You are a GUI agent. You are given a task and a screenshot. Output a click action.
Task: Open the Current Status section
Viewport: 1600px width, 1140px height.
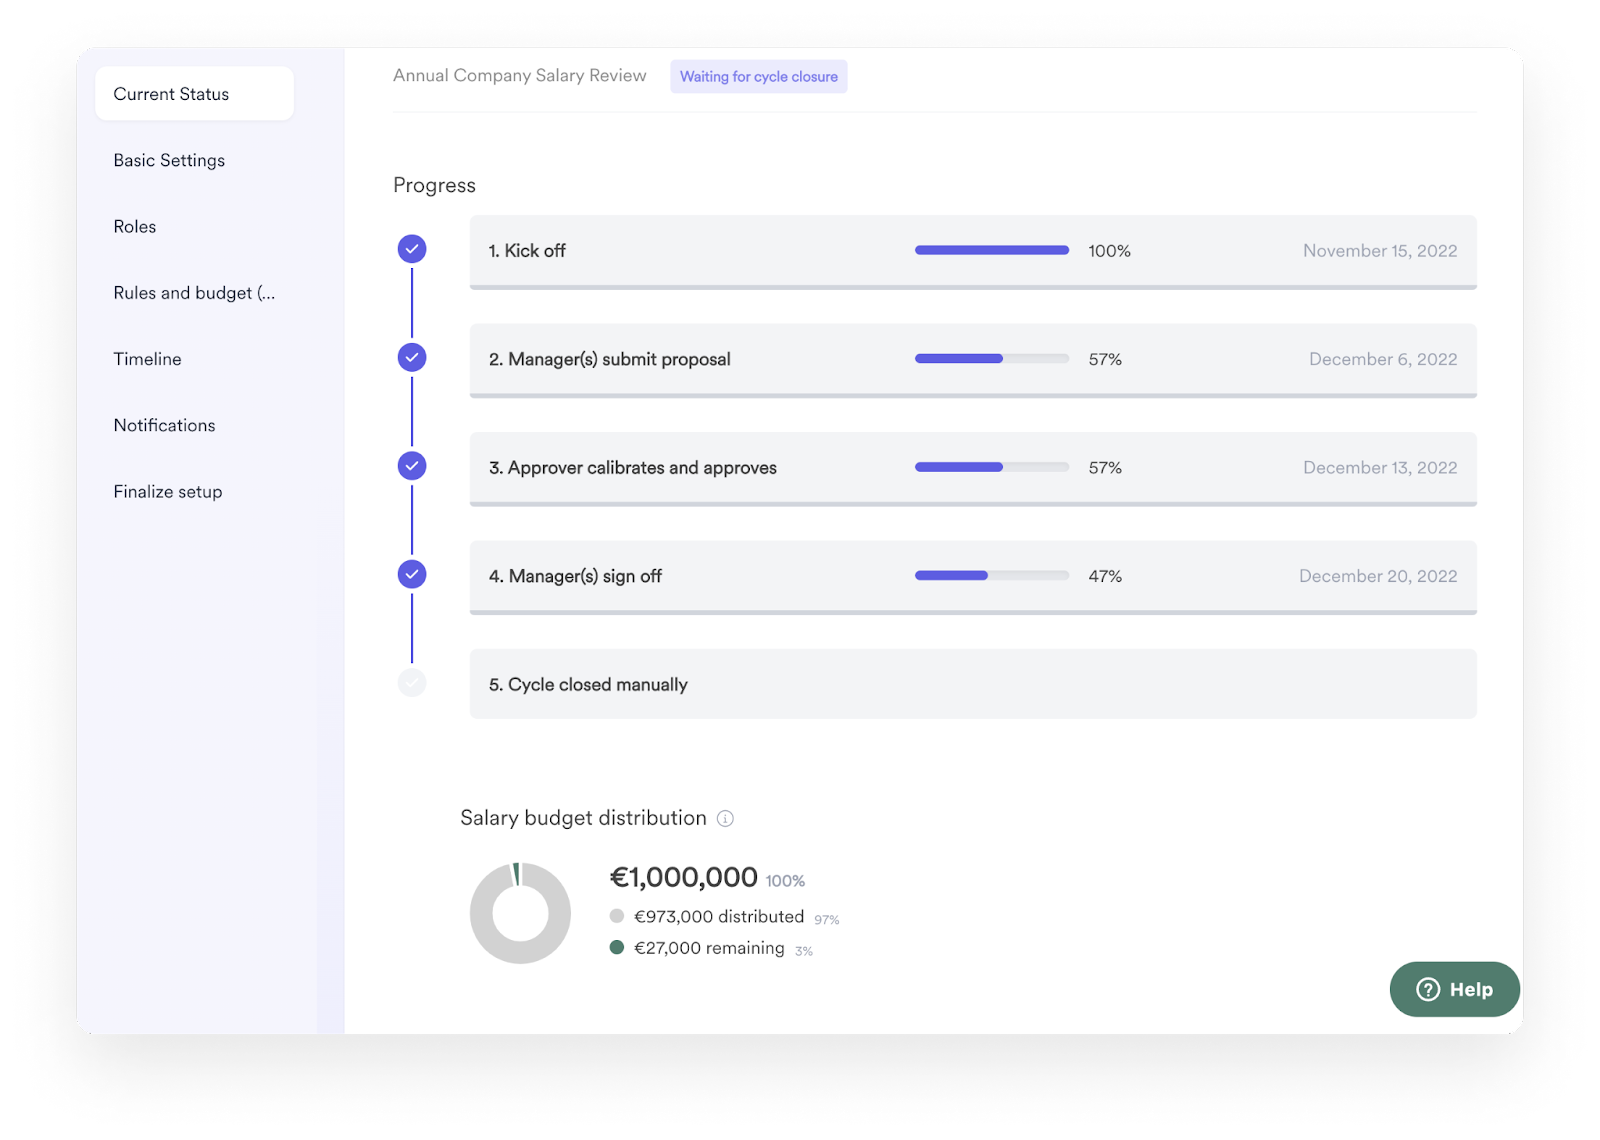[x=194, y=94]
